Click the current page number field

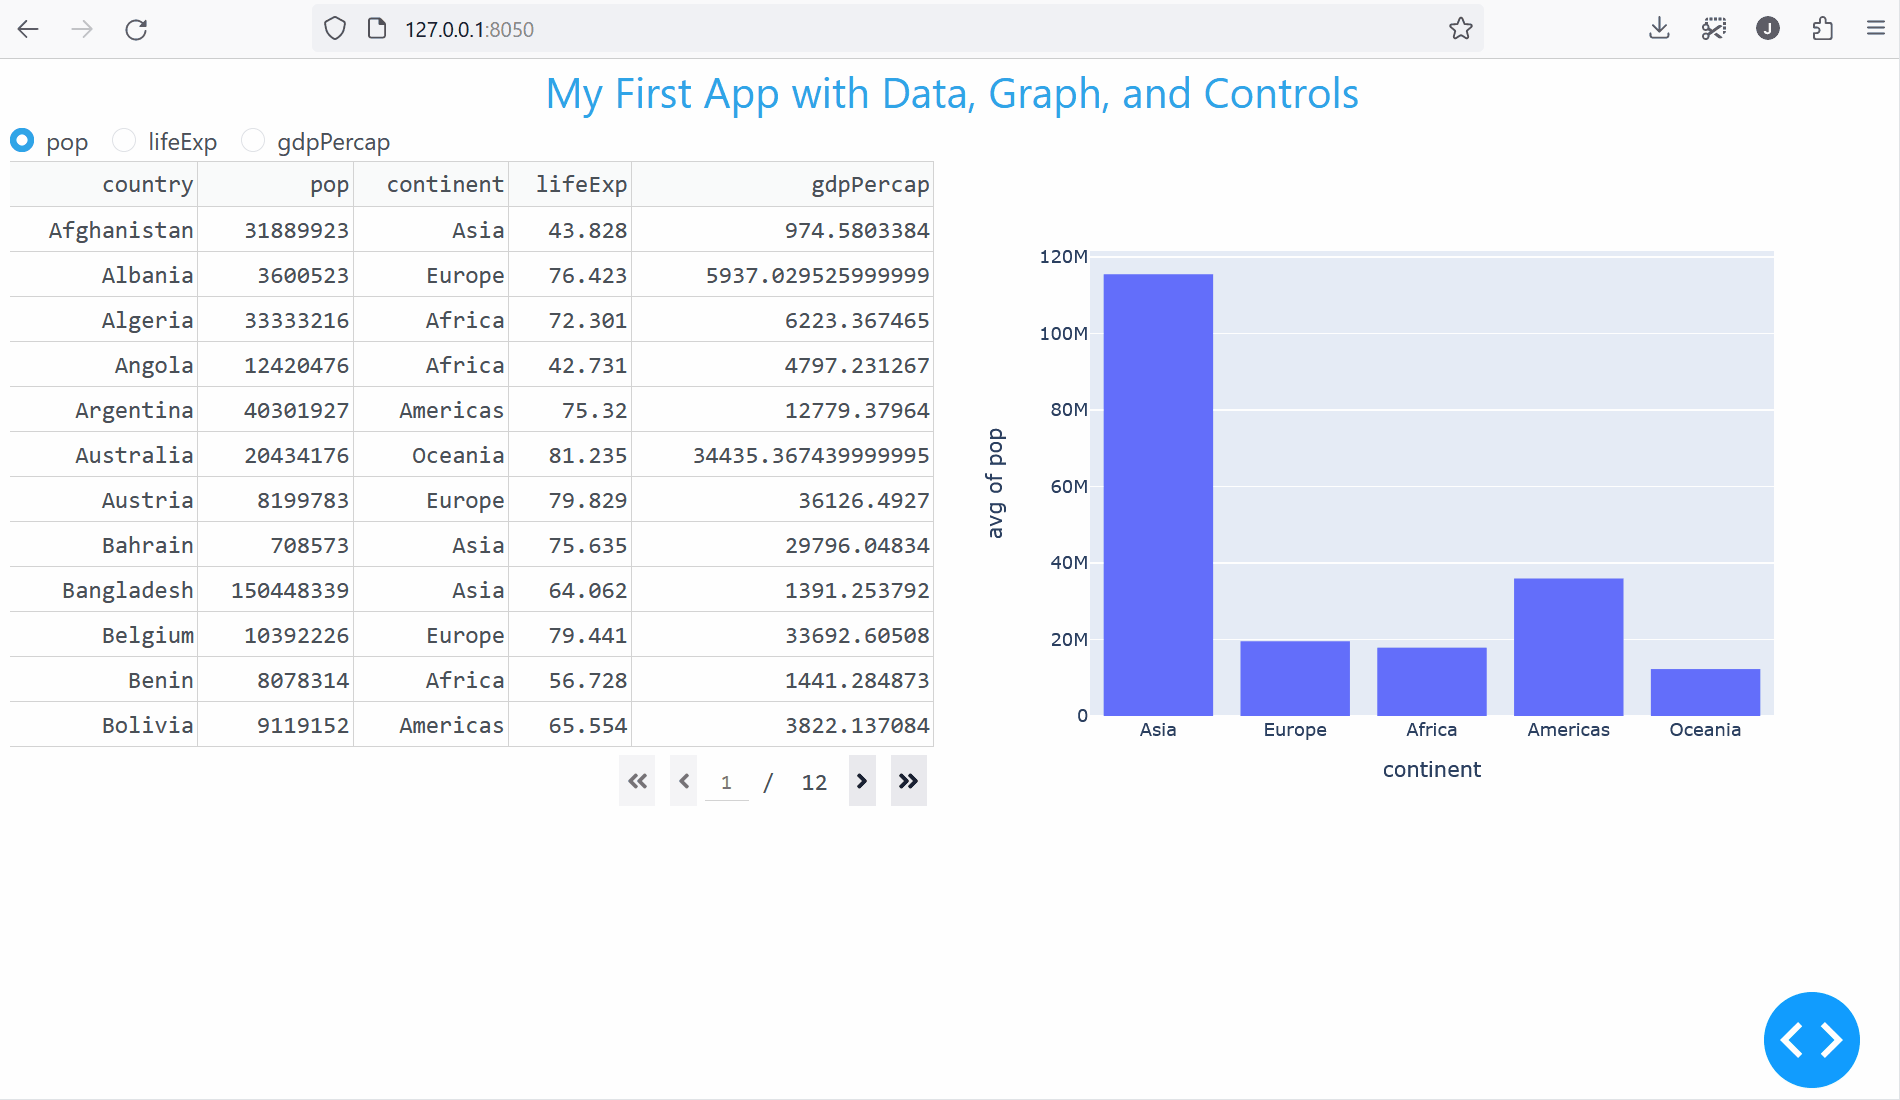click(726, 782)
